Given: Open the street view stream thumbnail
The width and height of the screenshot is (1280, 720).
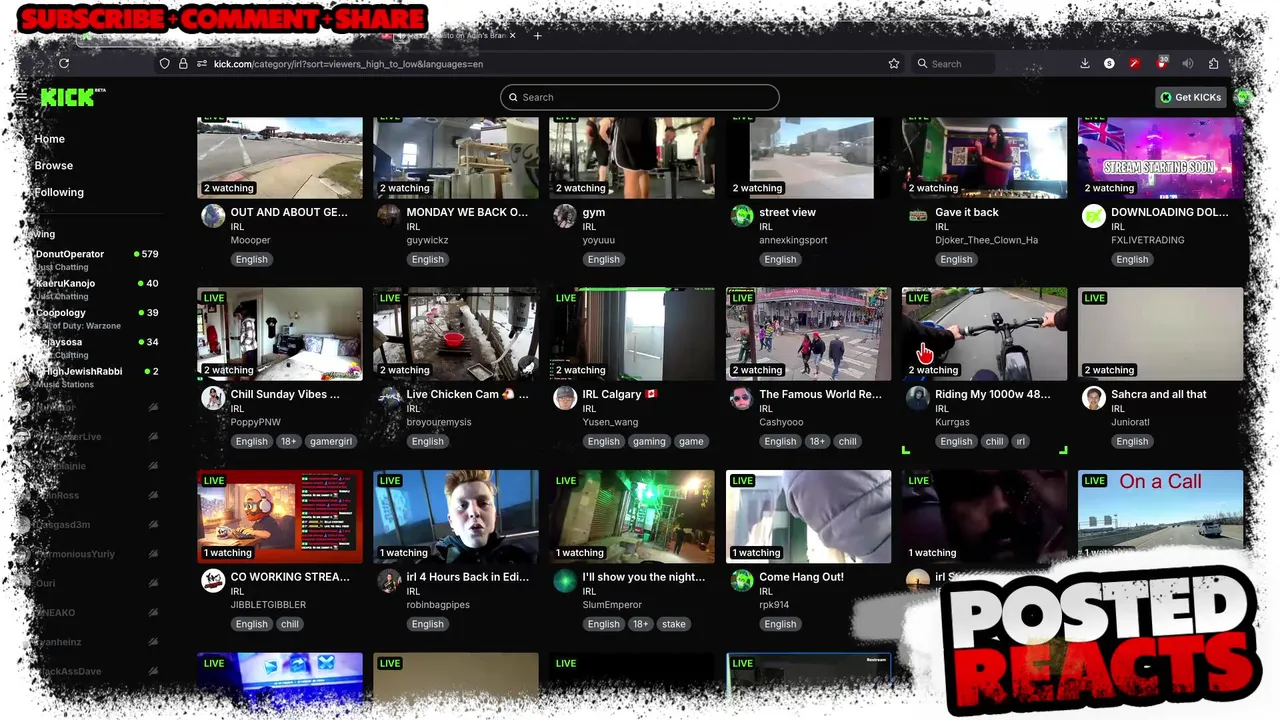Looking at the screenshot, I should click(808, 158).
